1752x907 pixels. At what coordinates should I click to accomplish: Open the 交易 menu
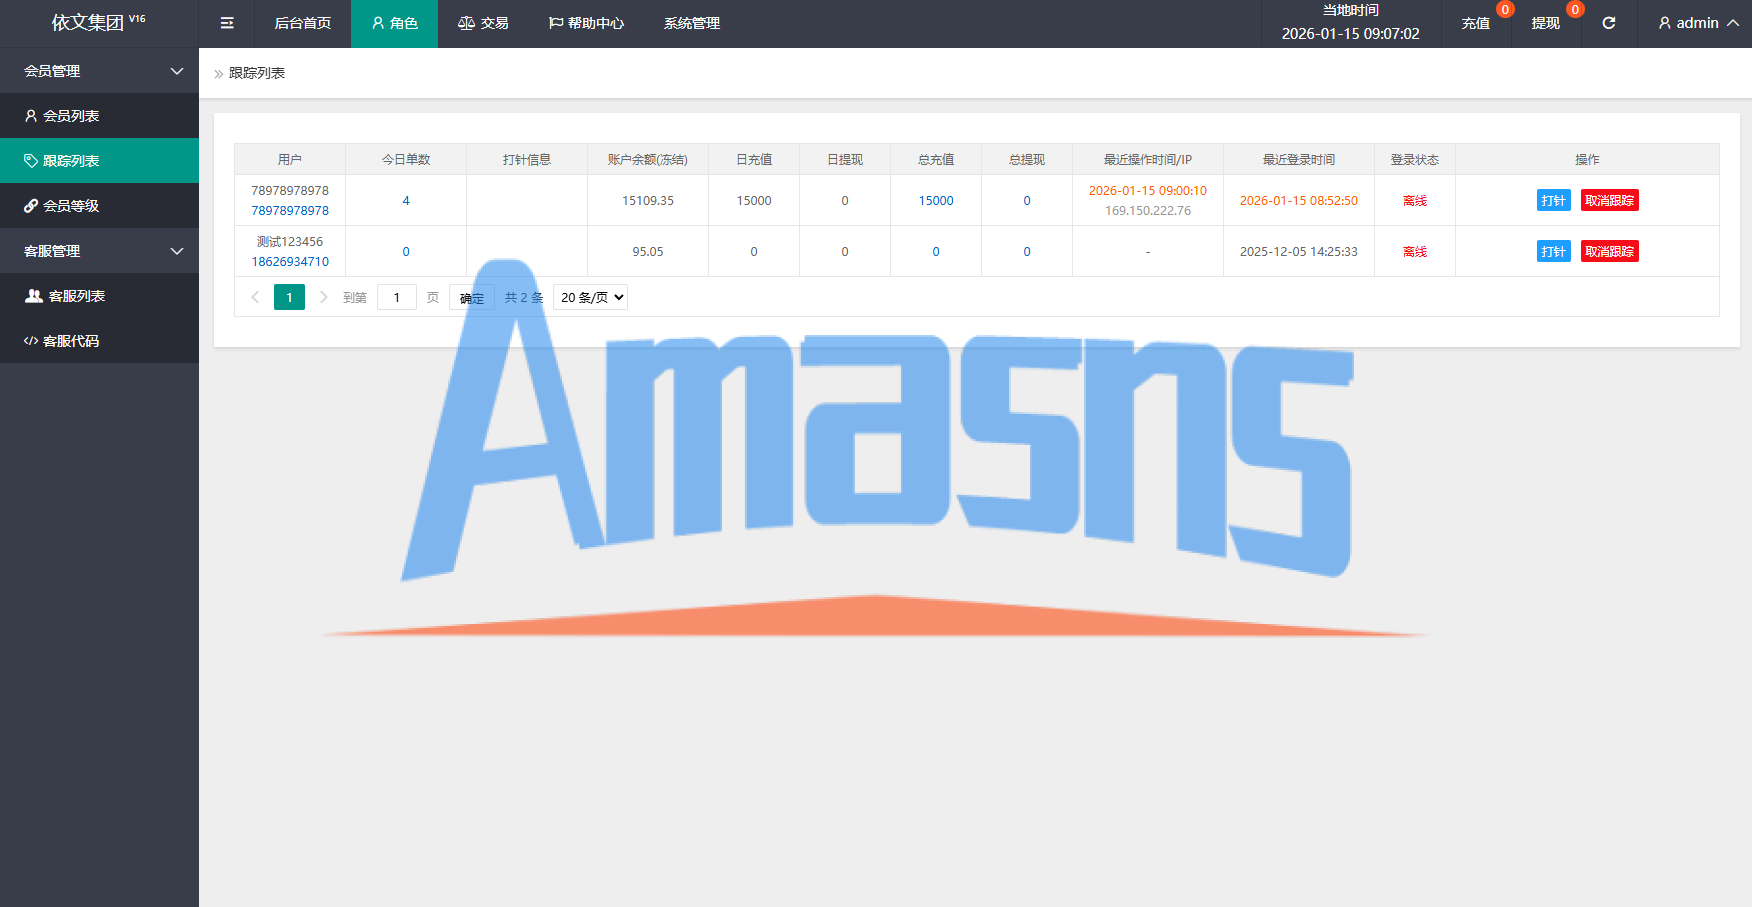tap(483, 23)
